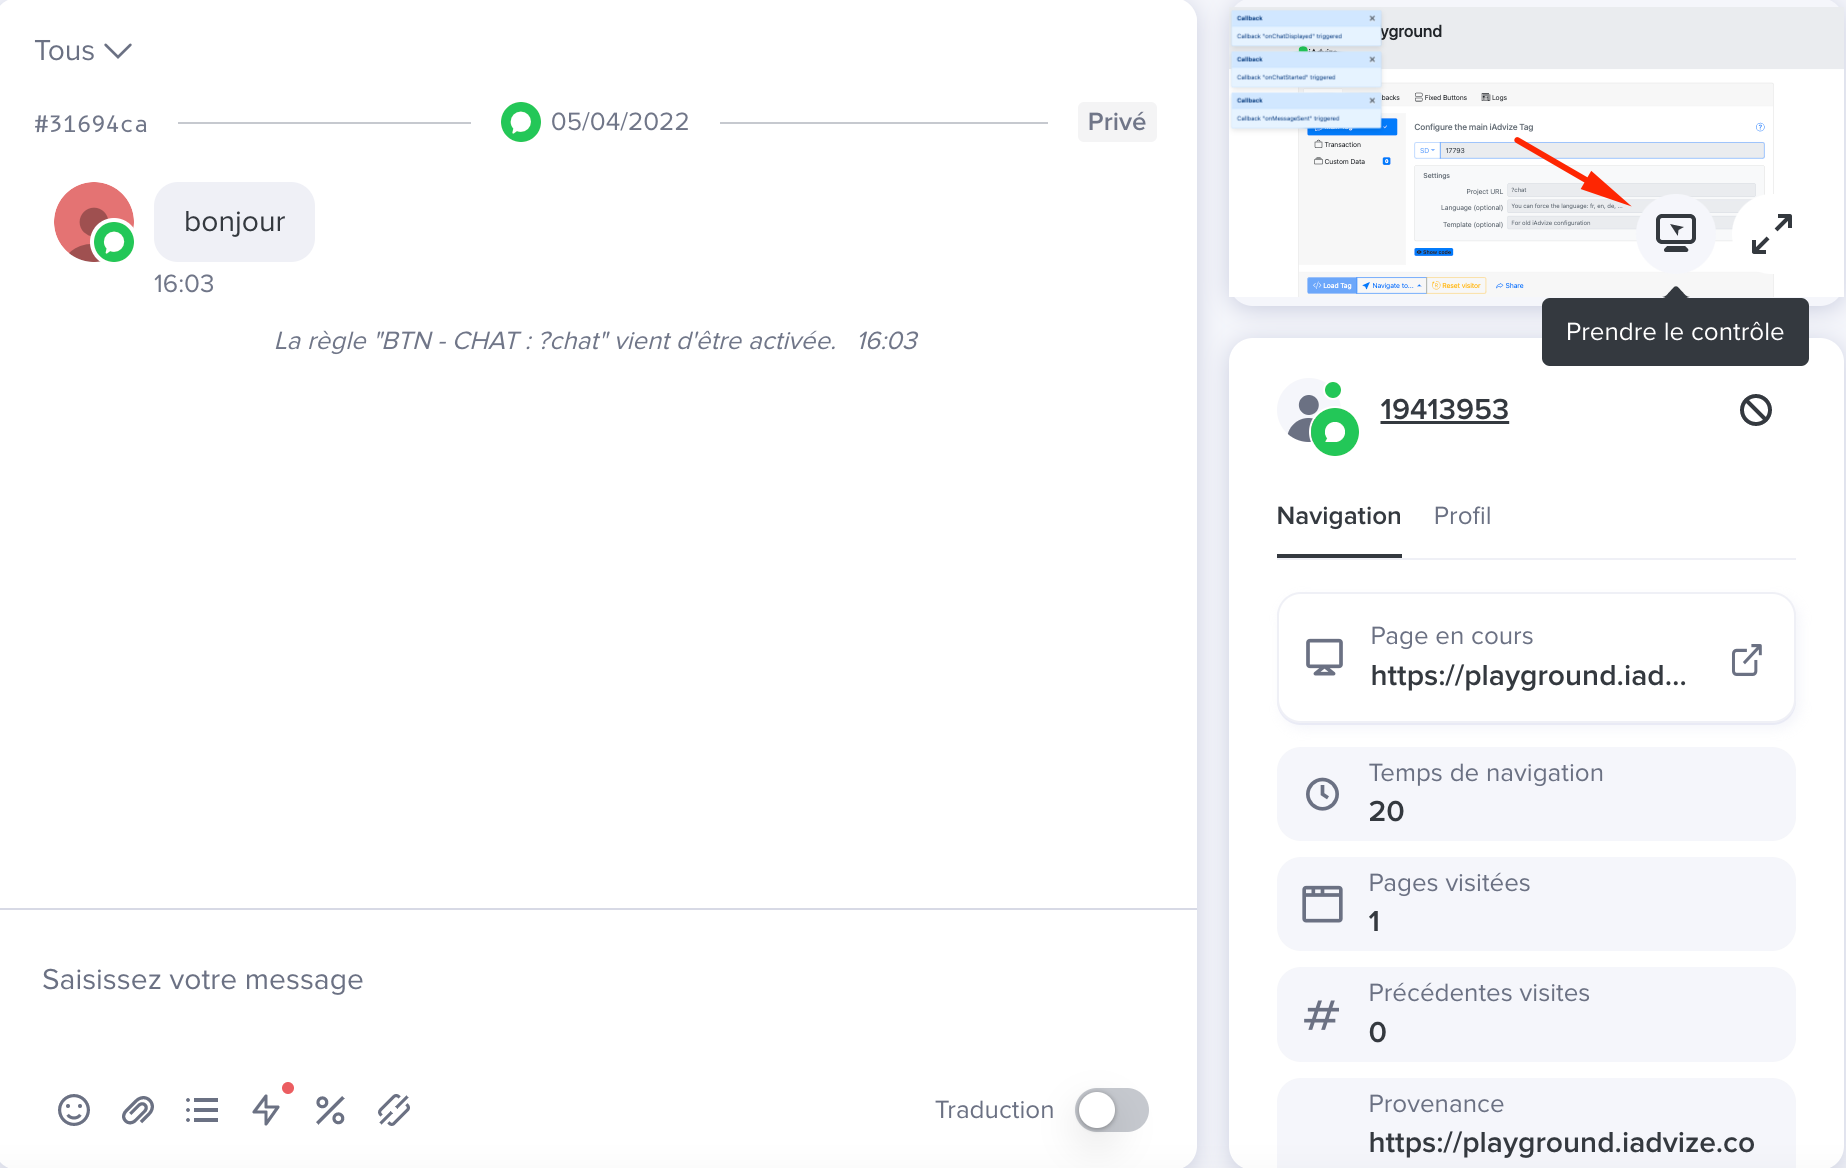Image resolution: width=1846 pixels, height=1168 pixels.
Task: Click the Provenance URL
Action: (1561, 1143)
